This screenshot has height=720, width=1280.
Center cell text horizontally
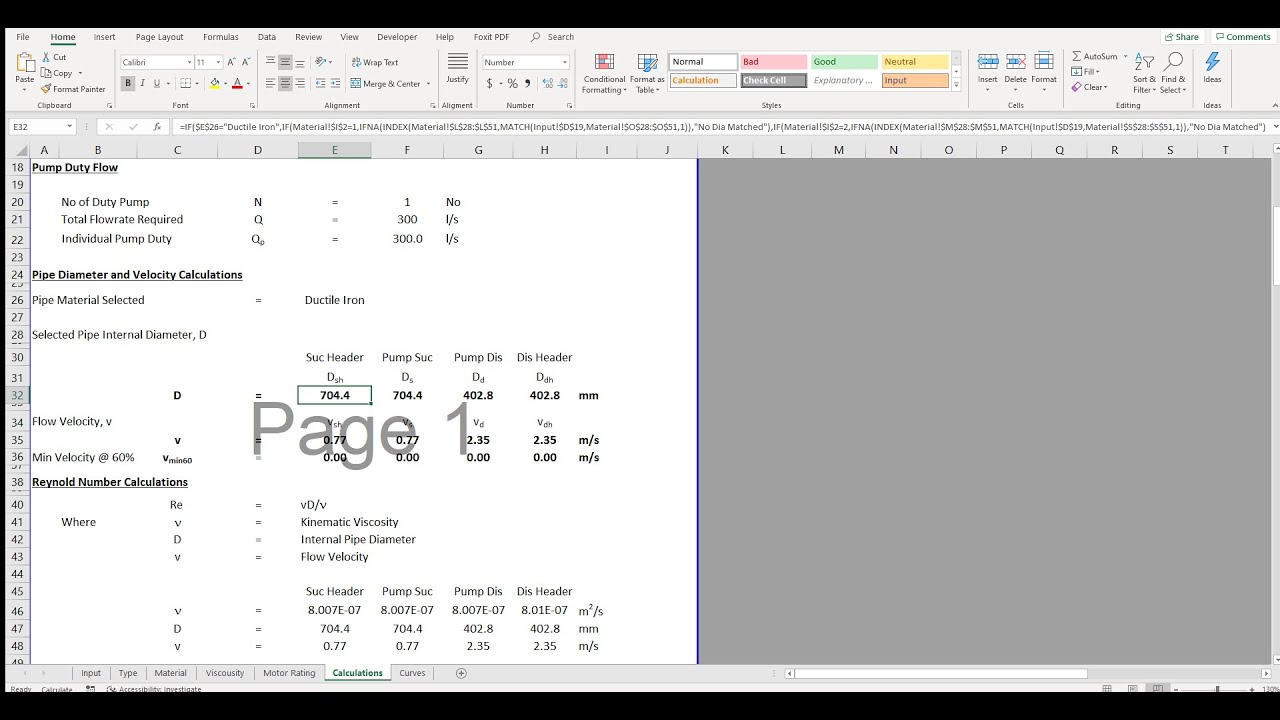click(x=285, y=84)
